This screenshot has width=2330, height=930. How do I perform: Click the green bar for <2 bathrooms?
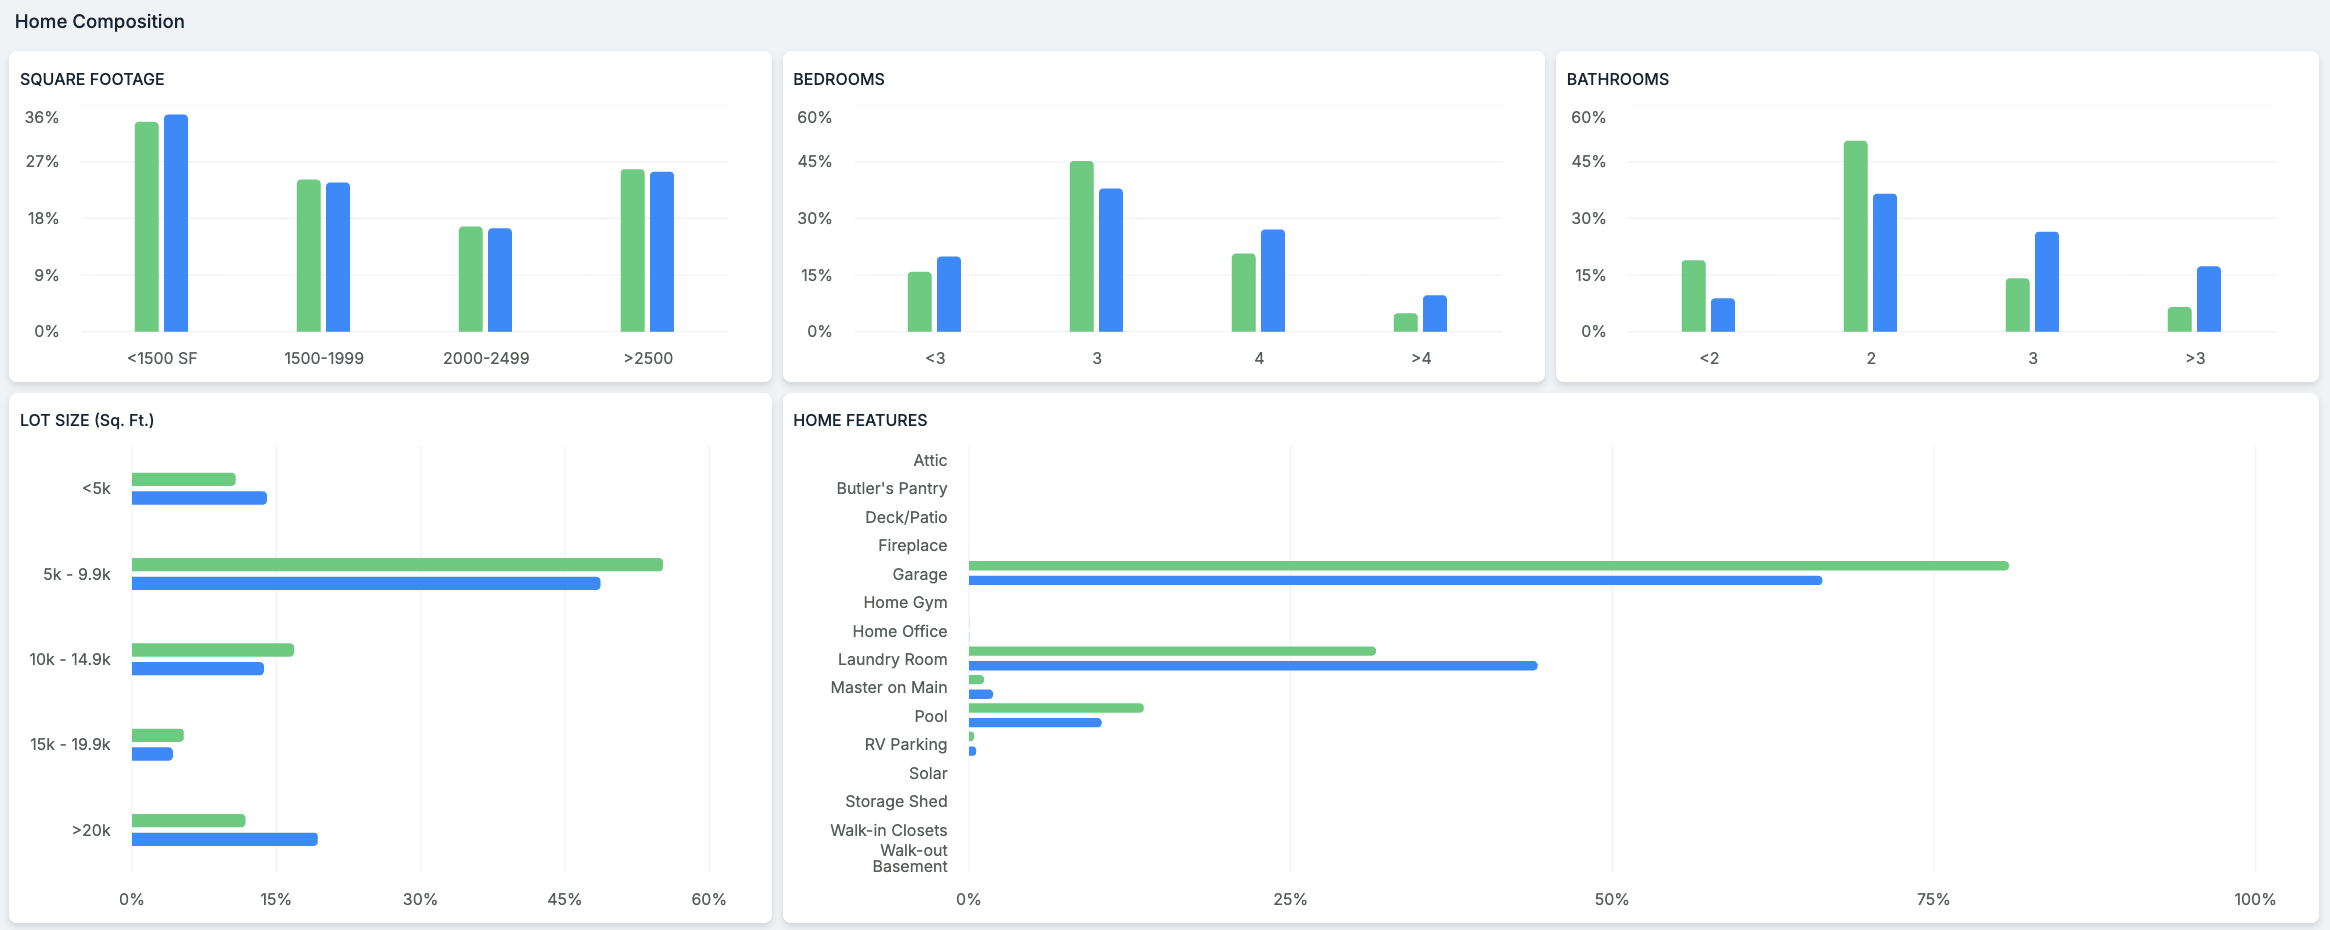pyautogui.click(x=1694, y=296)
